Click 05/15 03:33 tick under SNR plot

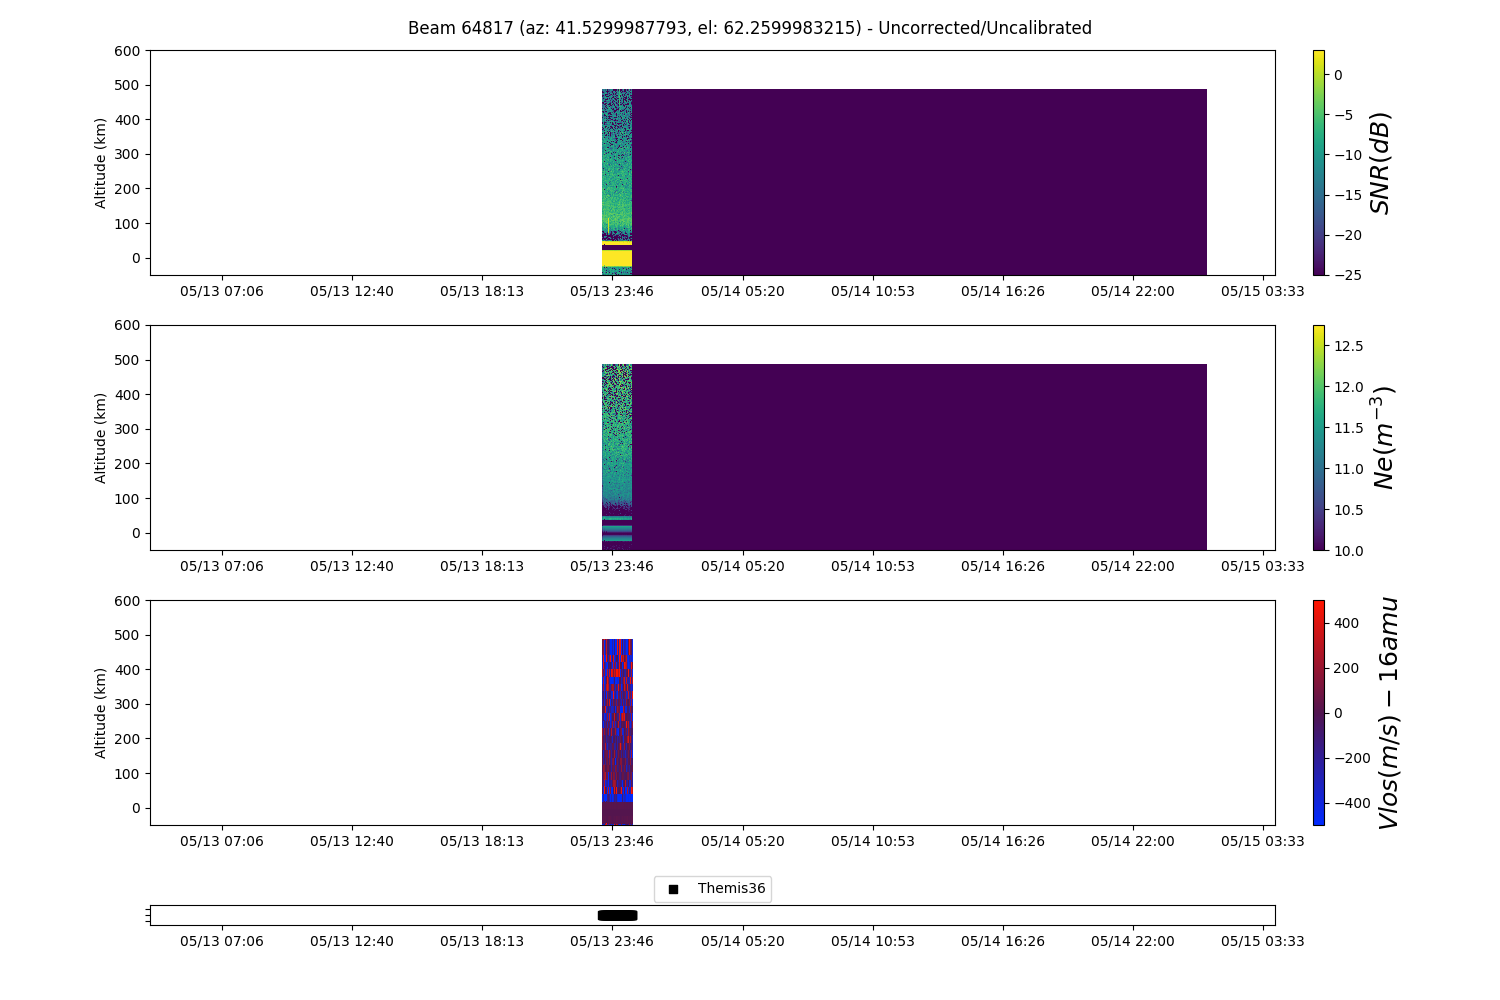point(1263,291)
